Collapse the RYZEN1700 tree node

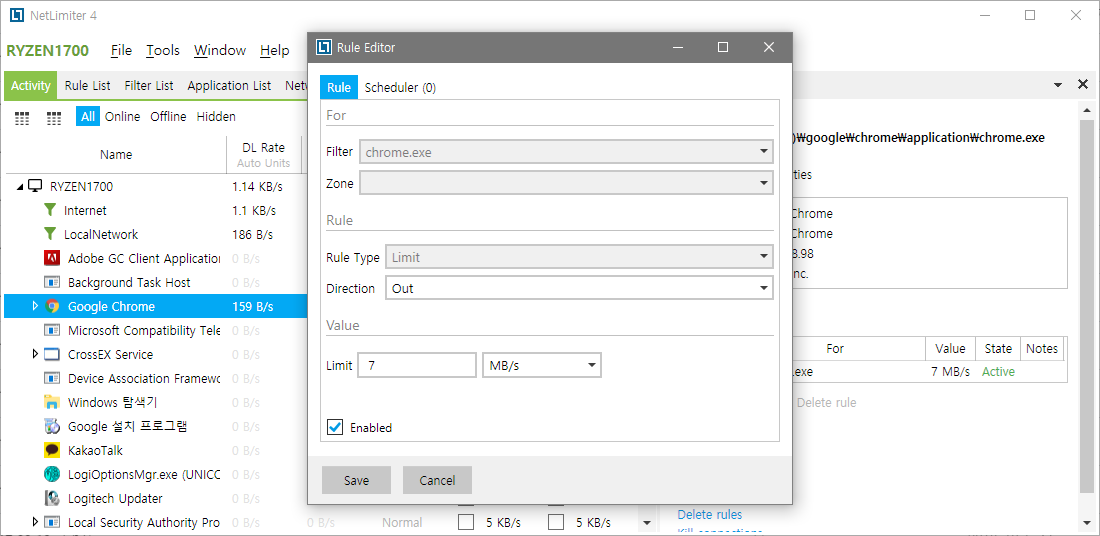[20, 187]
